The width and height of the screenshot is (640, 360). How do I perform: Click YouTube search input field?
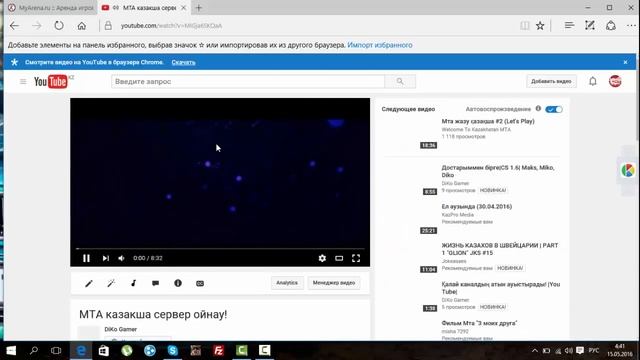pos(248,82)
